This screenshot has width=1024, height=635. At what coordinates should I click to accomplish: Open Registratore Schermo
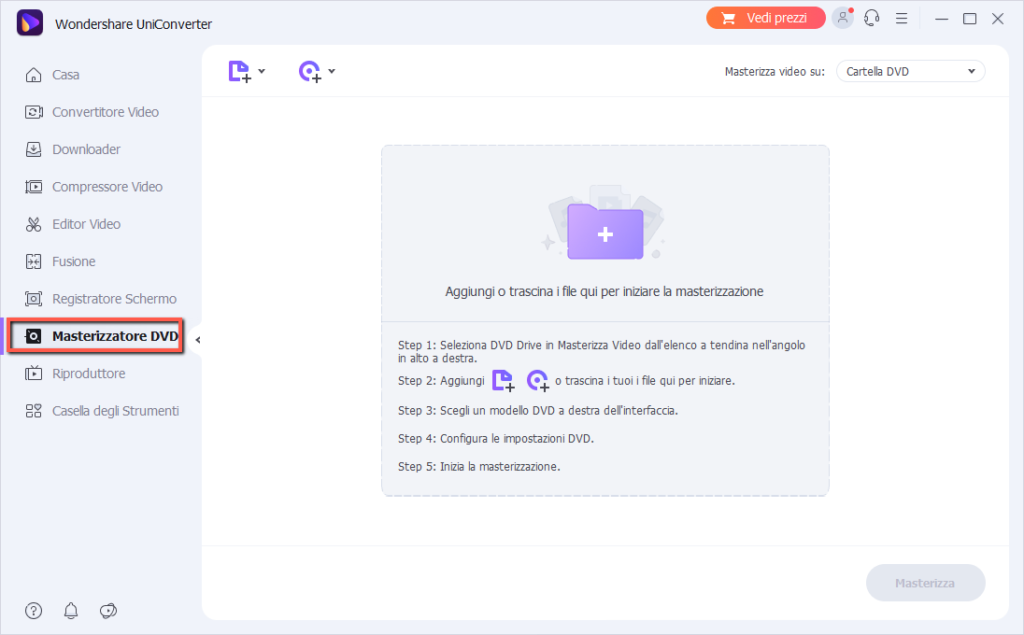tap(114, 299)
